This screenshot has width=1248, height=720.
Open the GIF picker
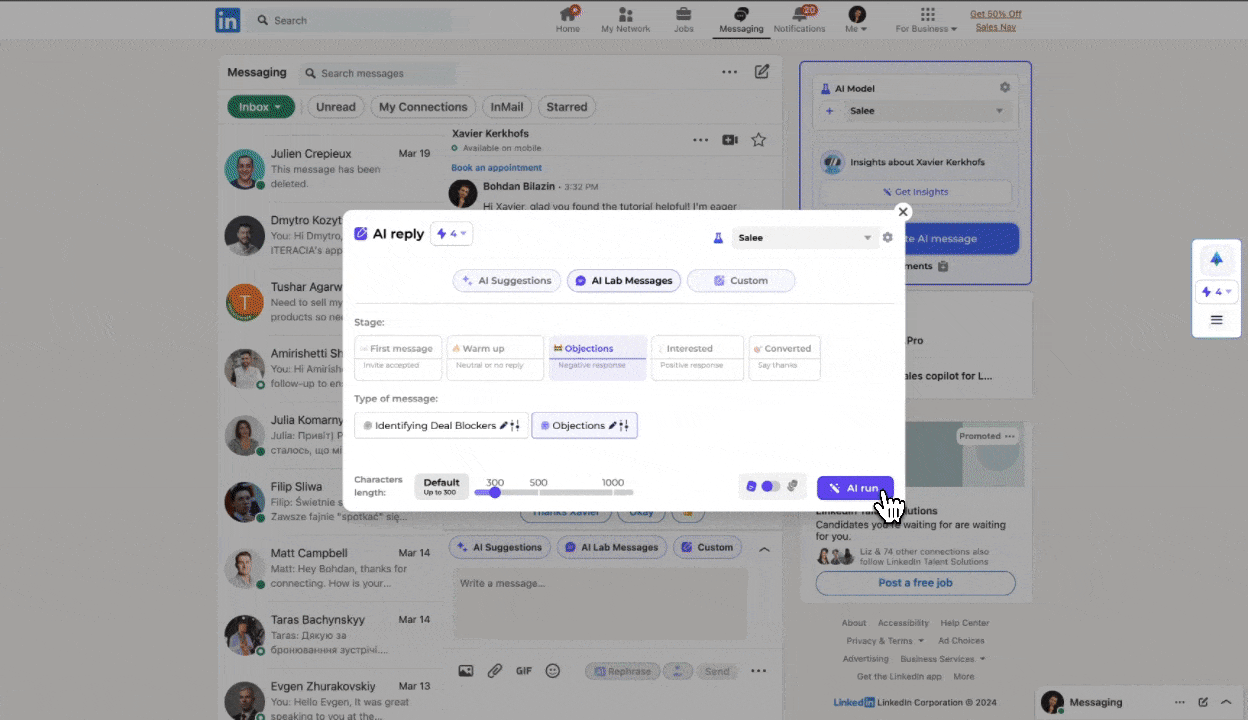tap(524, 671)
